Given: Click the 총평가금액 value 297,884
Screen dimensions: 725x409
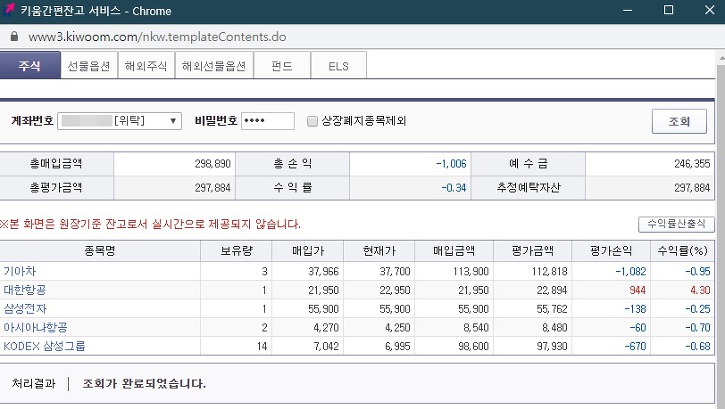Looking at the screenshot, I should point(213,188).
